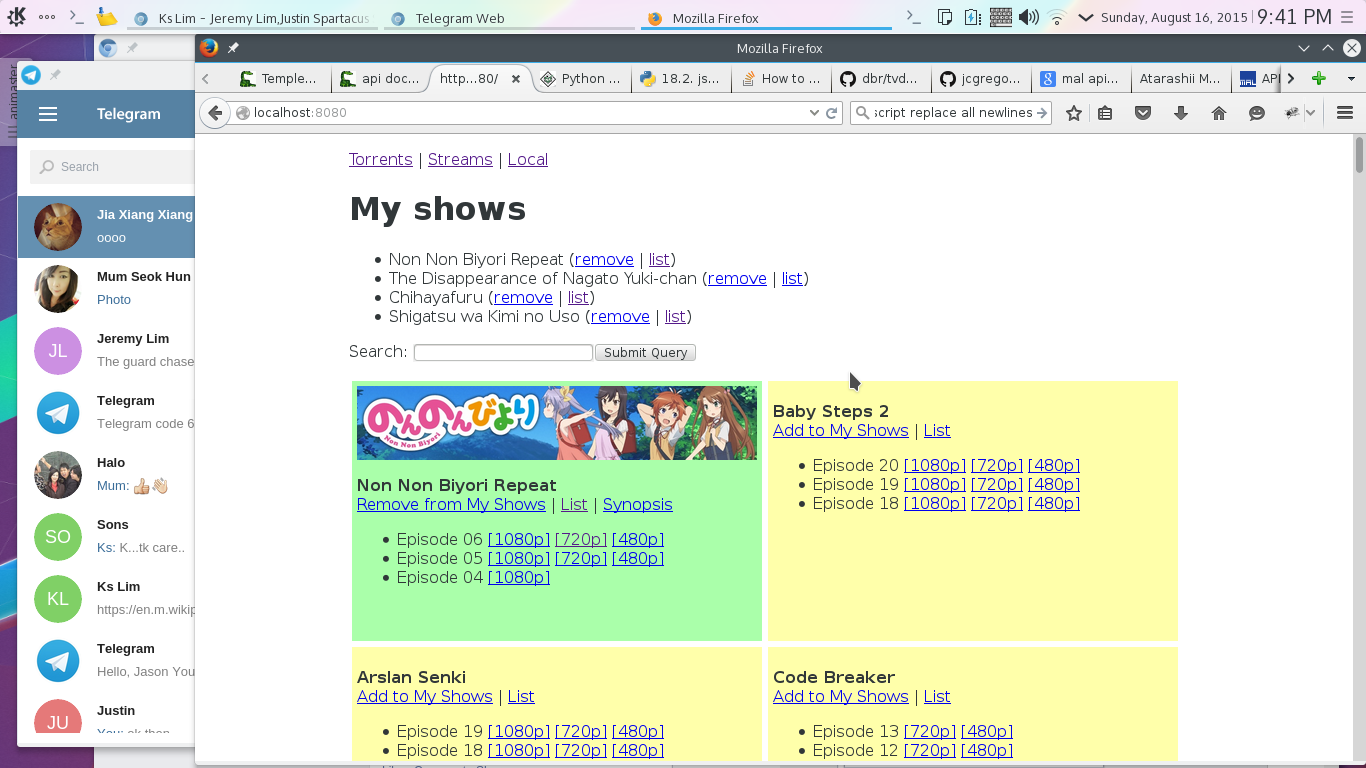Click the clipboard tray icon

coord(945,17)
